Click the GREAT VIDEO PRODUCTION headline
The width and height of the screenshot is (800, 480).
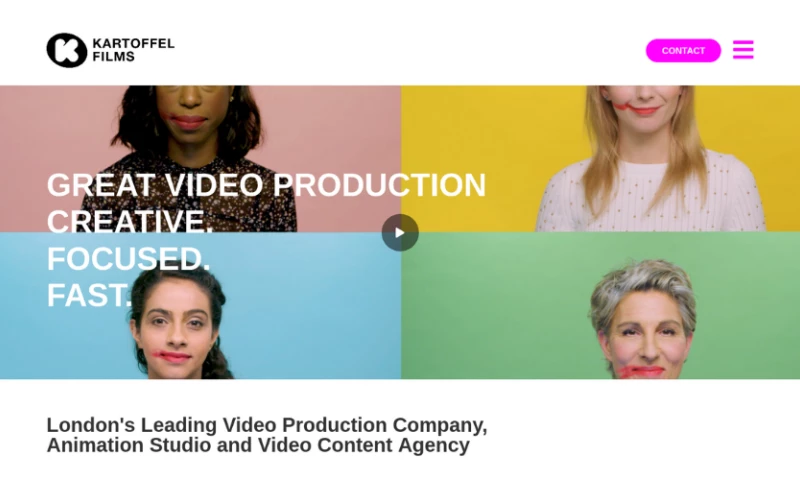click(266, 185)
